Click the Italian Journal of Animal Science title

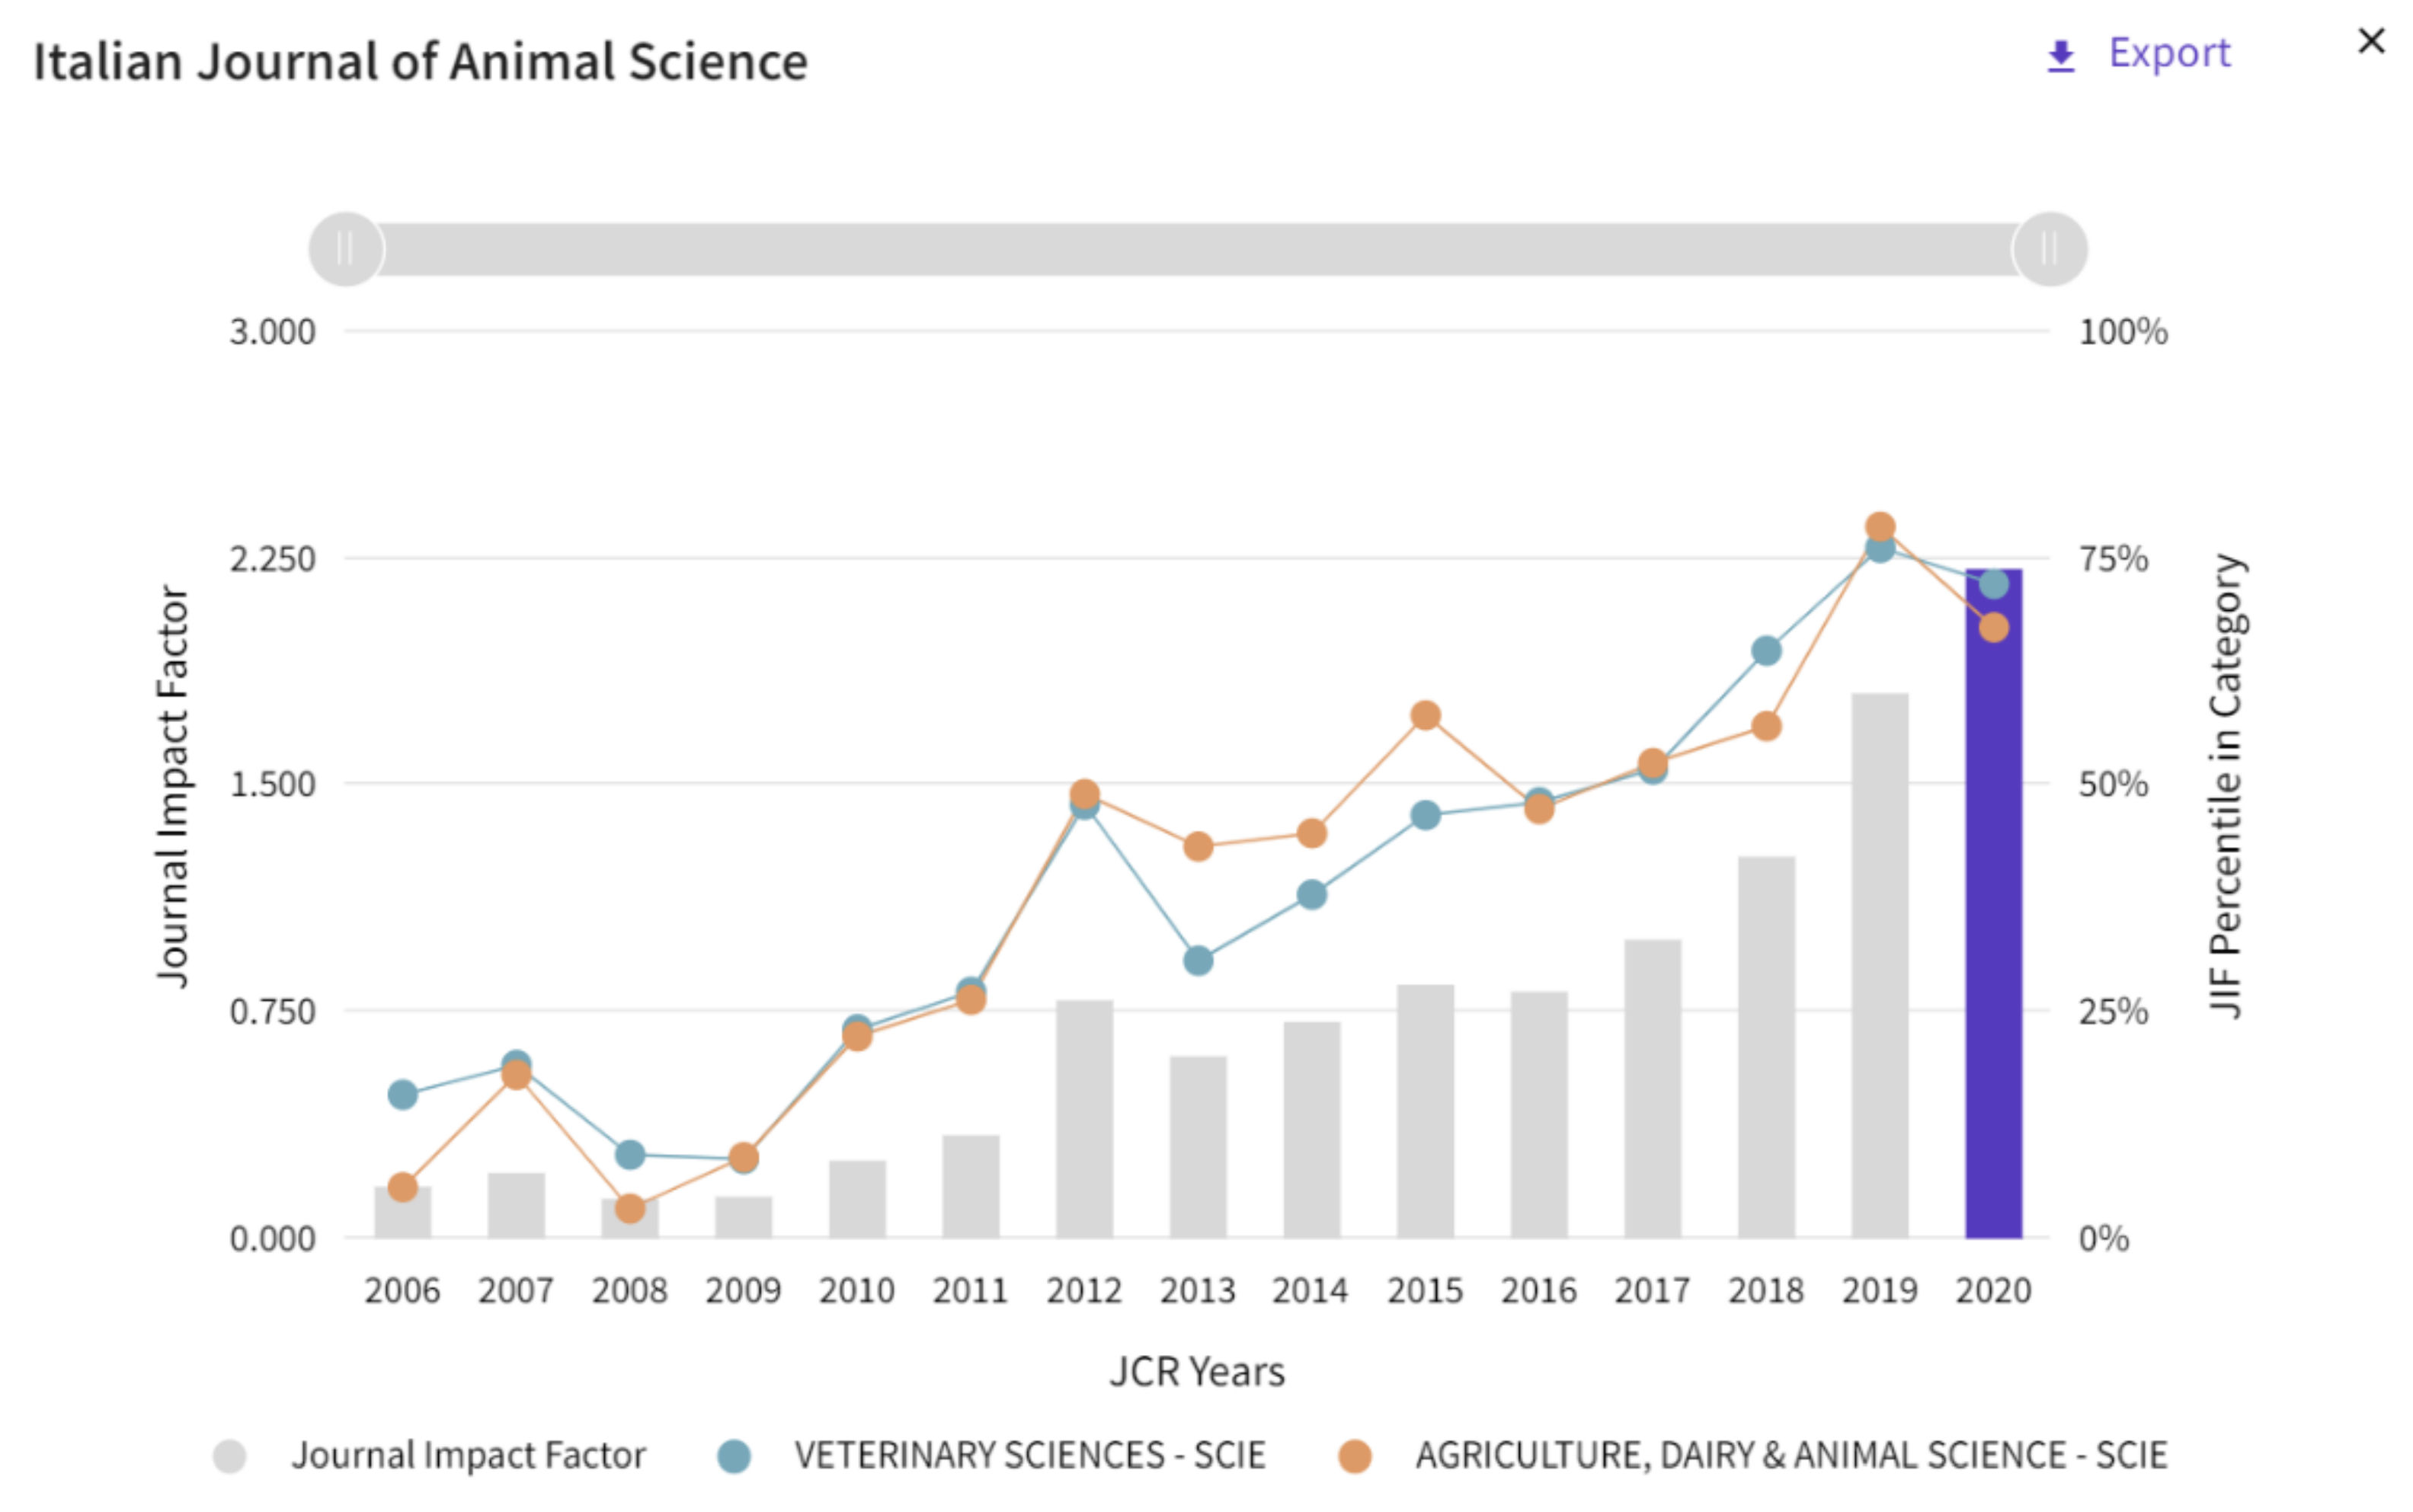tap(420, 62)
